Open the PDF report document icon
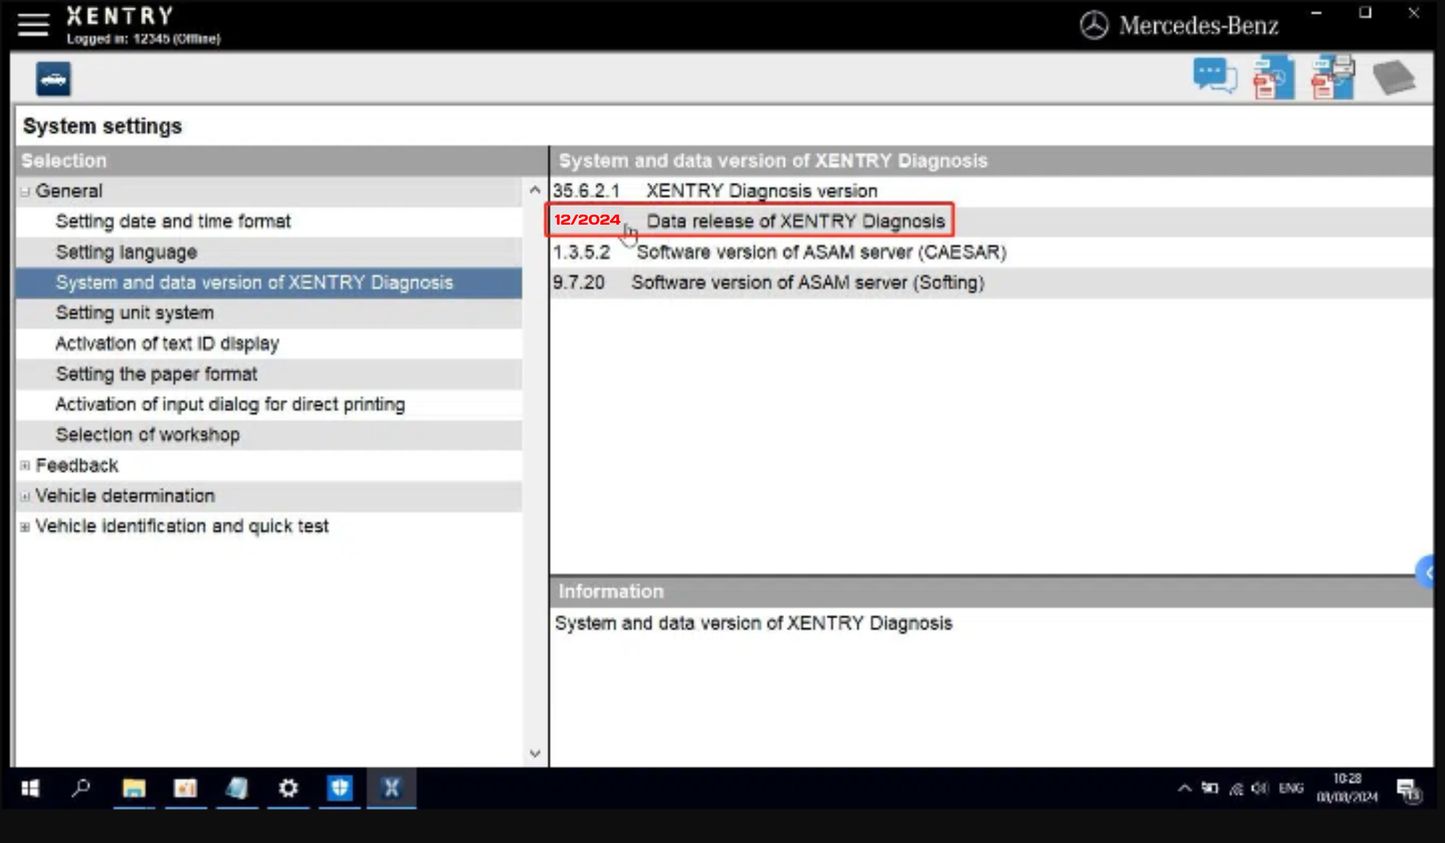This screenshot has height=843, width=1445. click(x=1272, y=76)
